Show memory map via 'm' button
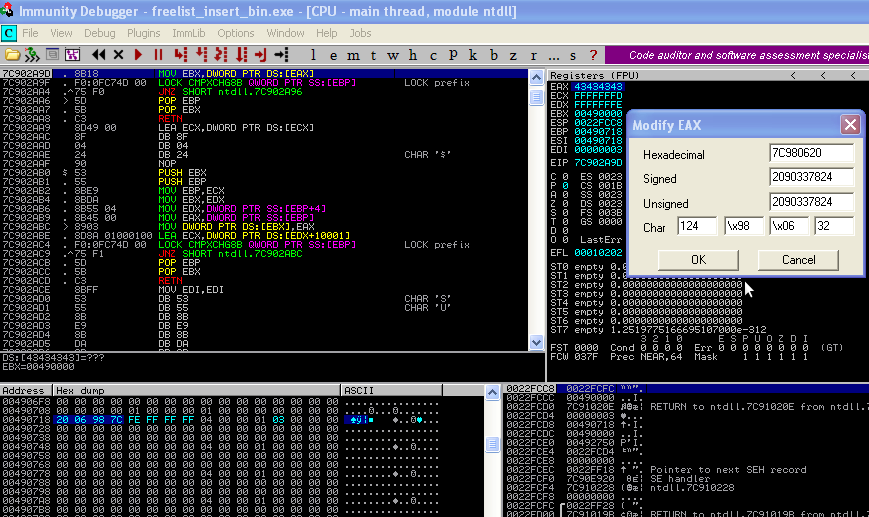 click(x=353, y=55)
